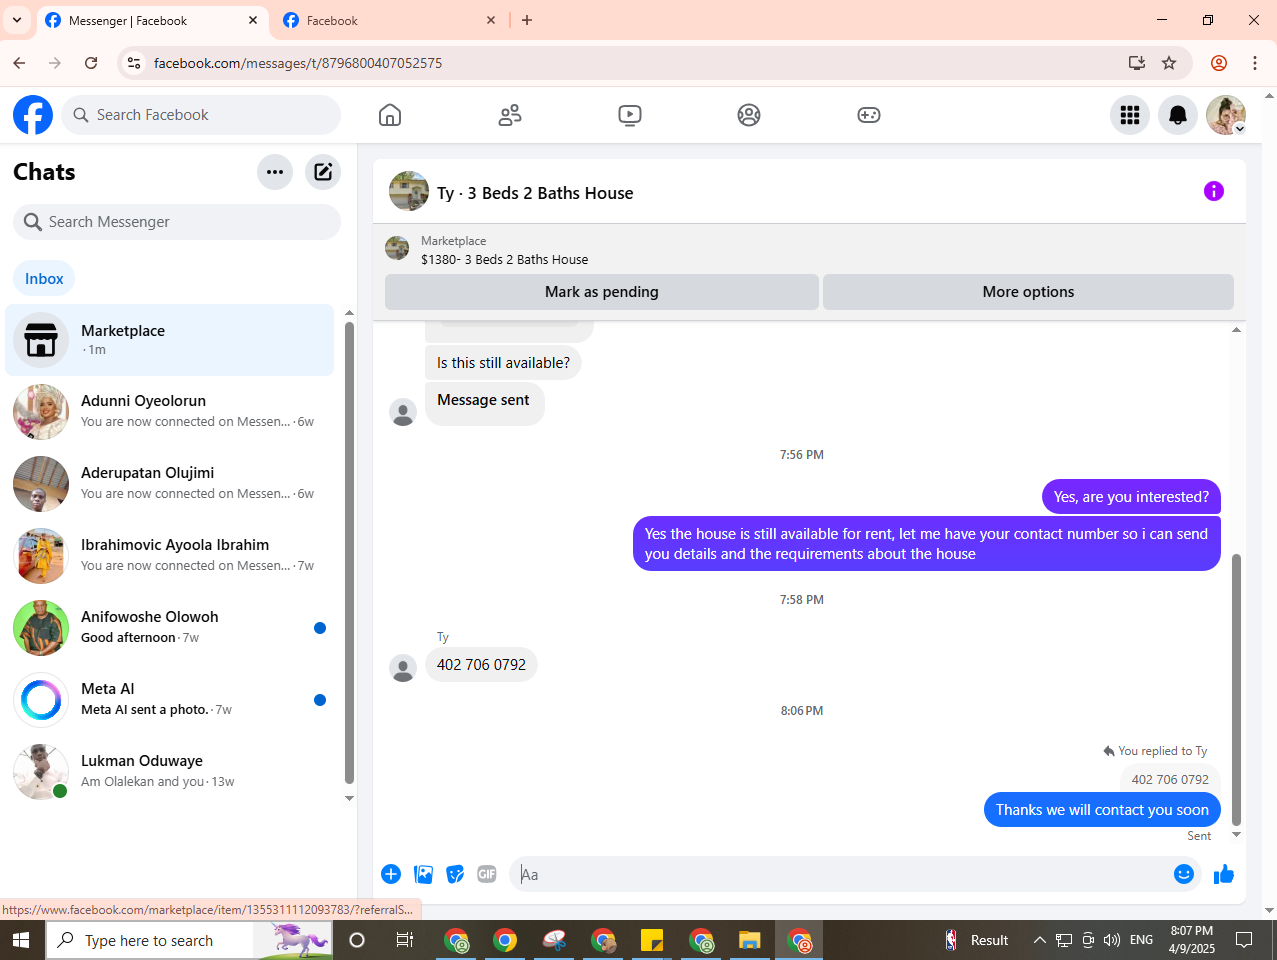Choose a GIF icon in composer
1277x960 pixels.
[x=487, y=874]
